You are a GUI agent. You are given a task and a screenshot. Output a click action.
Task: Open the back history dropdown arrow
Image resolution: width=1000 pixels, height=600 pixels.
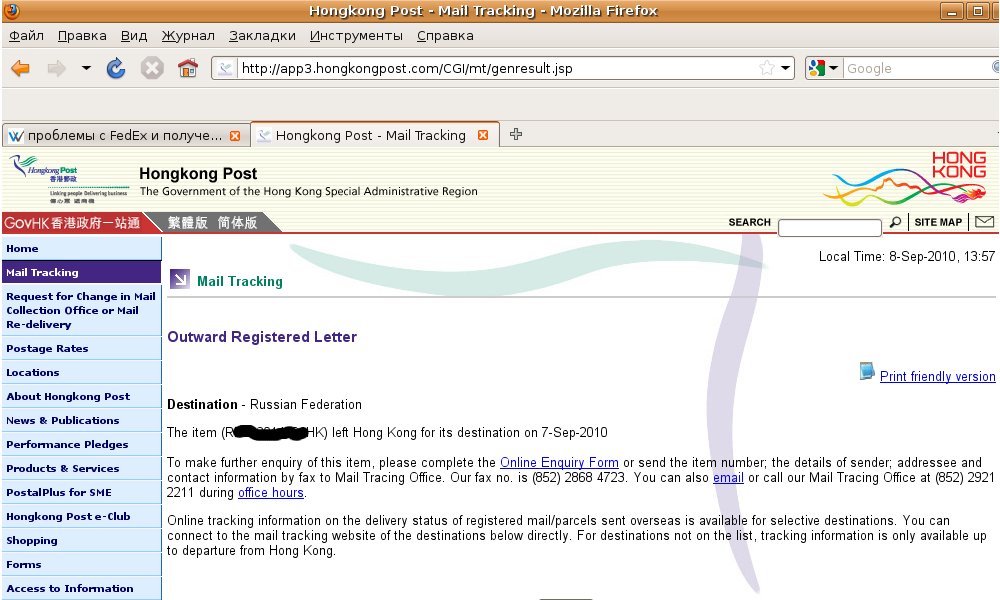pyautogui.click(x=86, y=68)
